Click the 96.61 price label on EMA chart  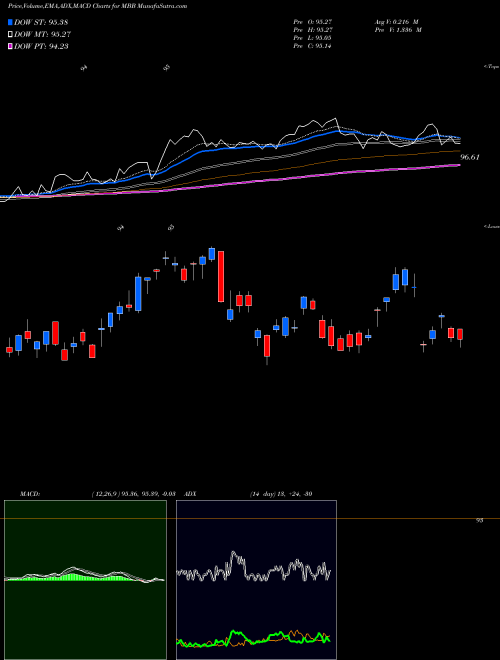470,157
